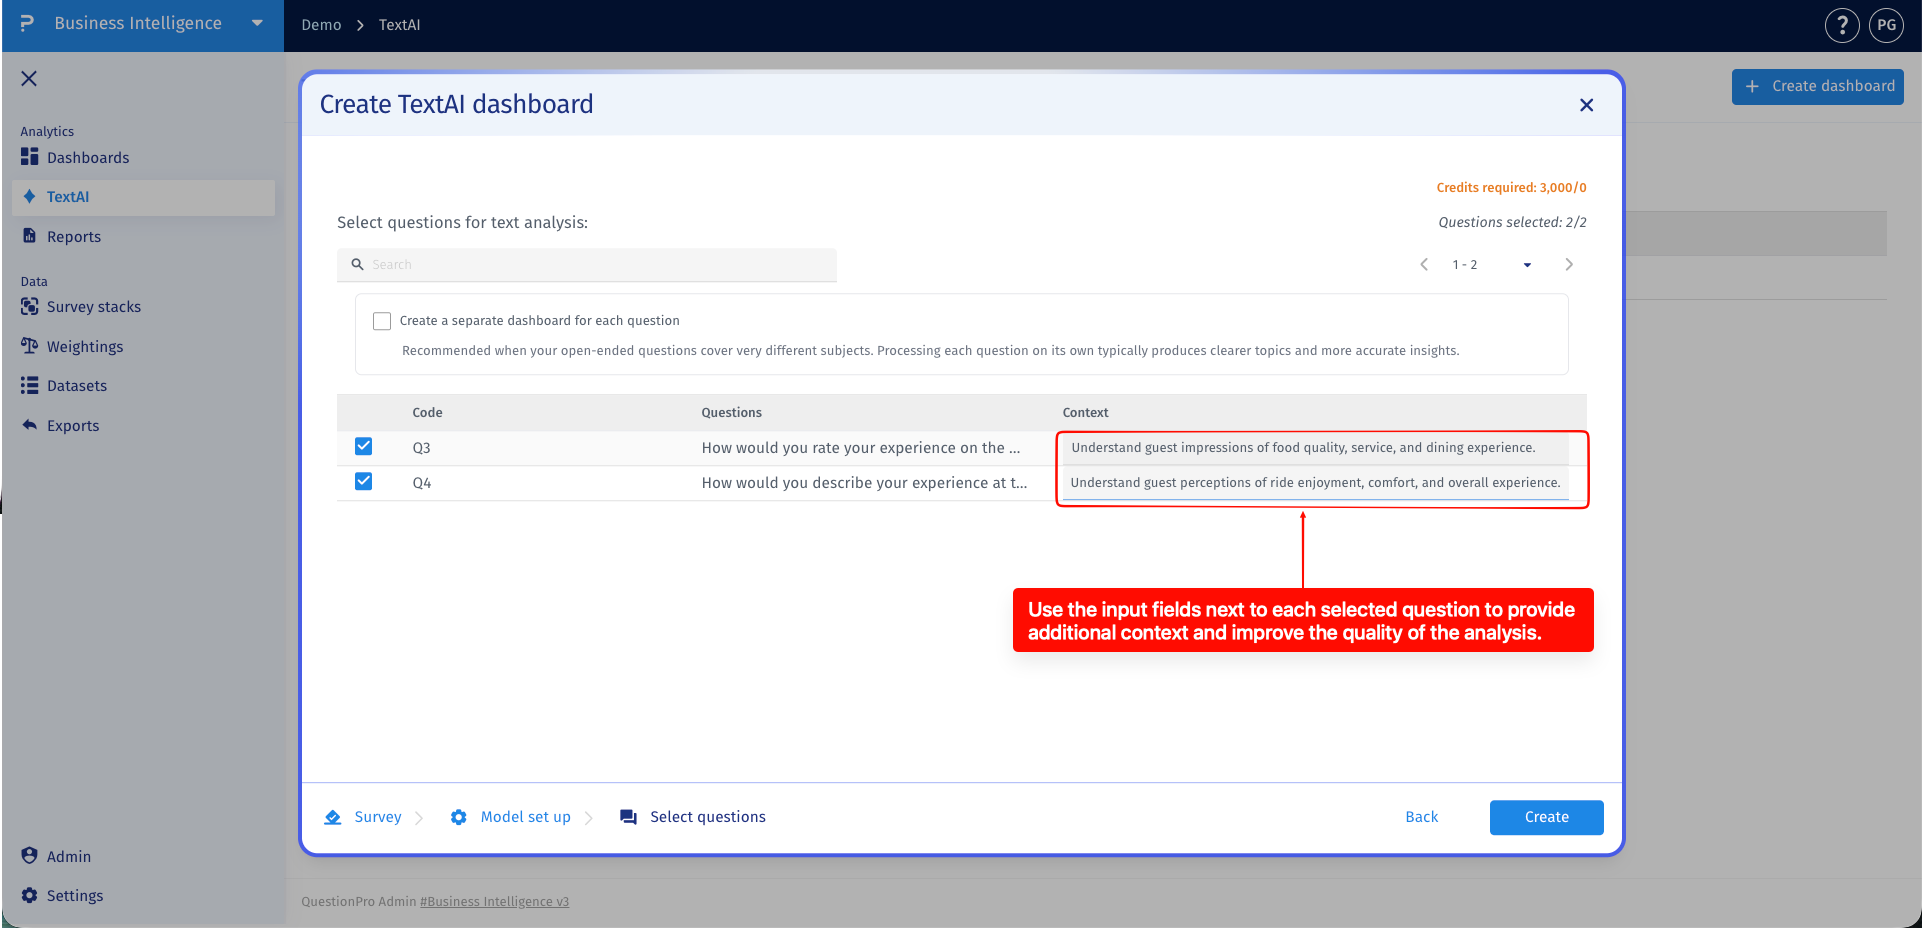The image size is (1922, 928).
Task: Open Survey stacks in the sidebar
Action: pyautogui.click(x=94, y=307)
